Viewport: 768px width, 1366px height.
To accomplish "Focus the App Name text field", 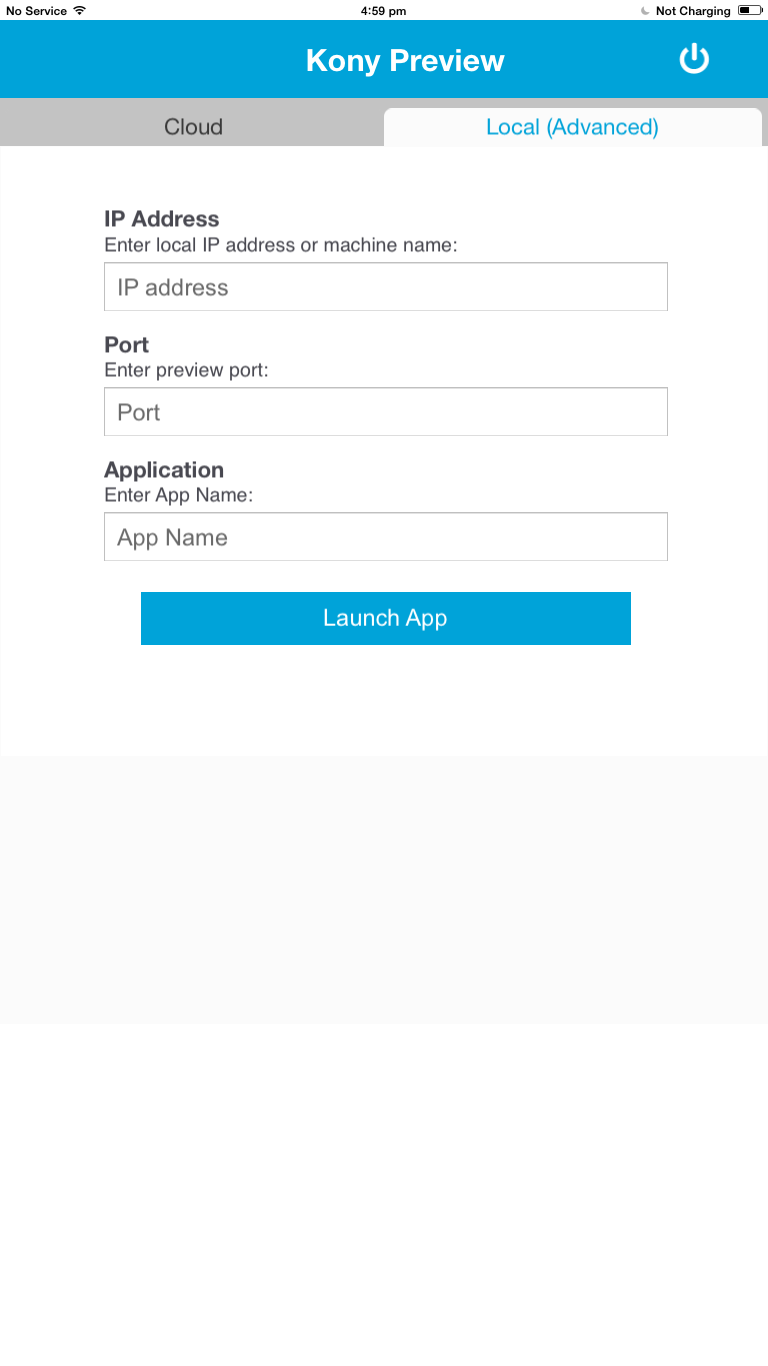I will click(x=385, y=537).
